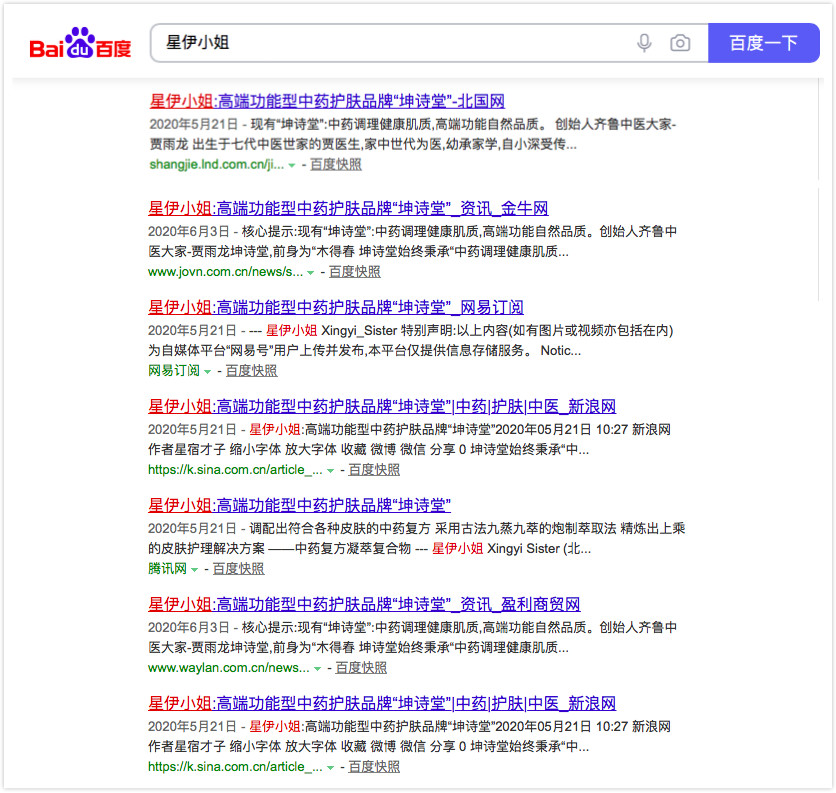Image resolution: width=836 pixels, height=793 pixels.
Task: Click the www.jovn.com.cn/news green URL
Action: [225, 272]
